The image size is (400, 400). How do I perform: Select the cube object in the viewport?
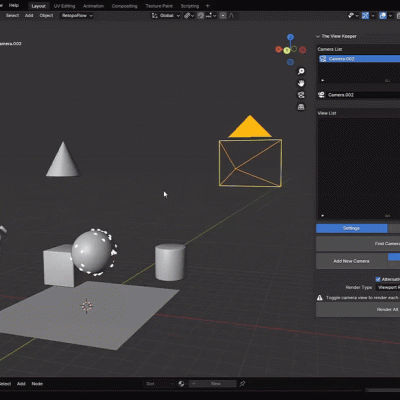(x=57, y=268)
